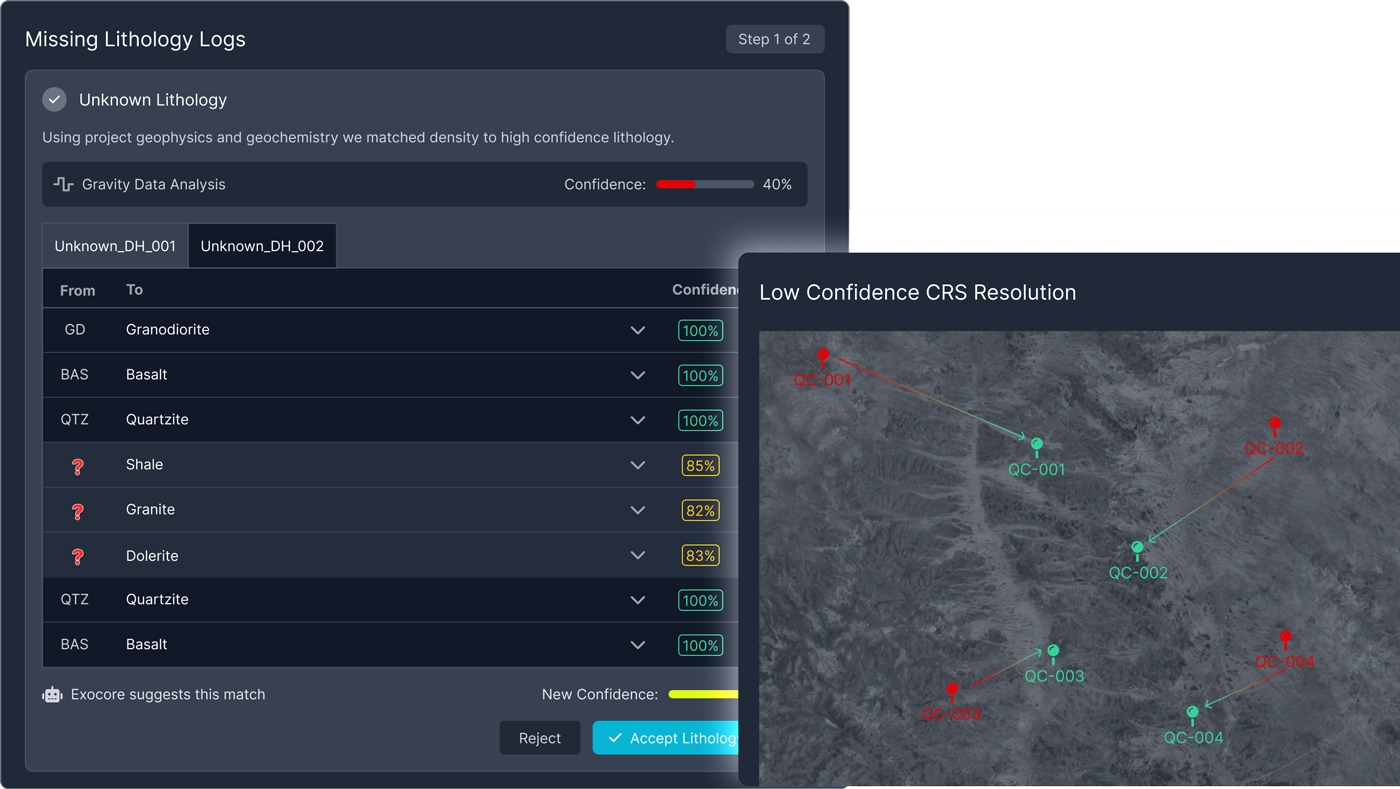Expand the Basalt row details
The width and height of the screenshot is (1400, 789).
637,375
